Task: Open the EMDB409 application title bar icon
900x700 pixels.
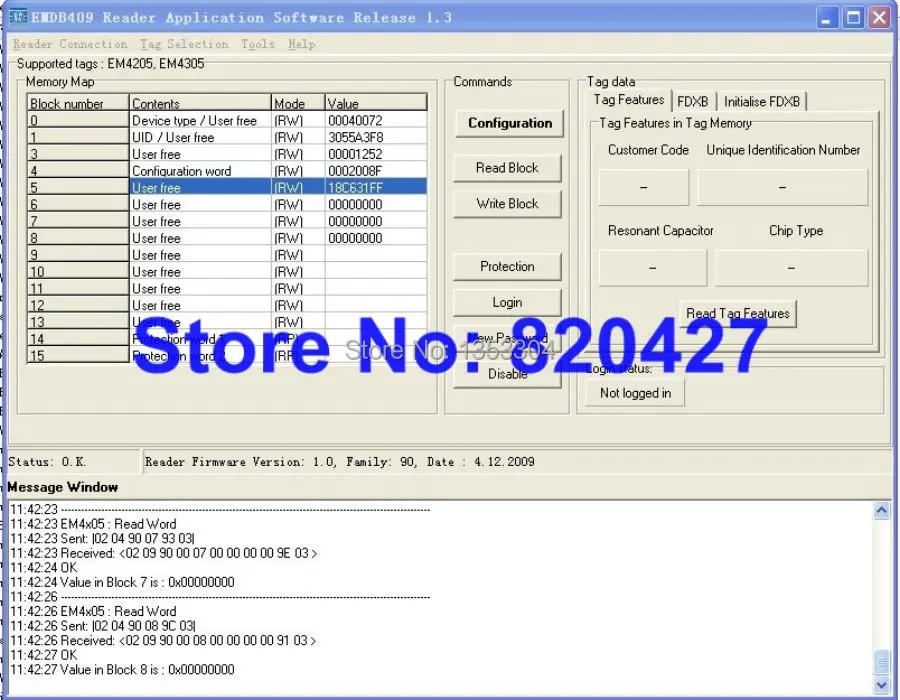Action: (x=19, y=16)
